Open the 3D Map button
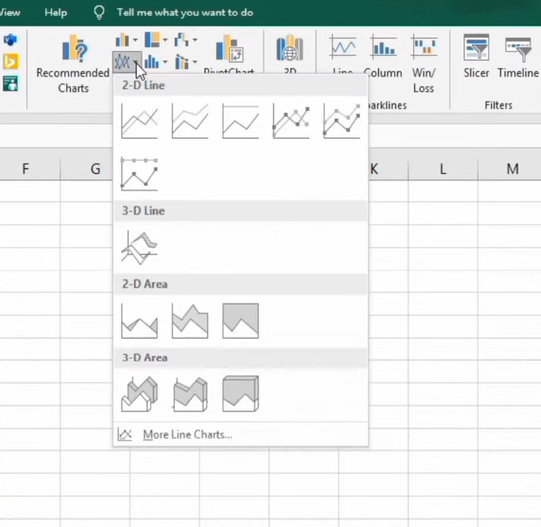The image size is (541, 527). [290, 53]
